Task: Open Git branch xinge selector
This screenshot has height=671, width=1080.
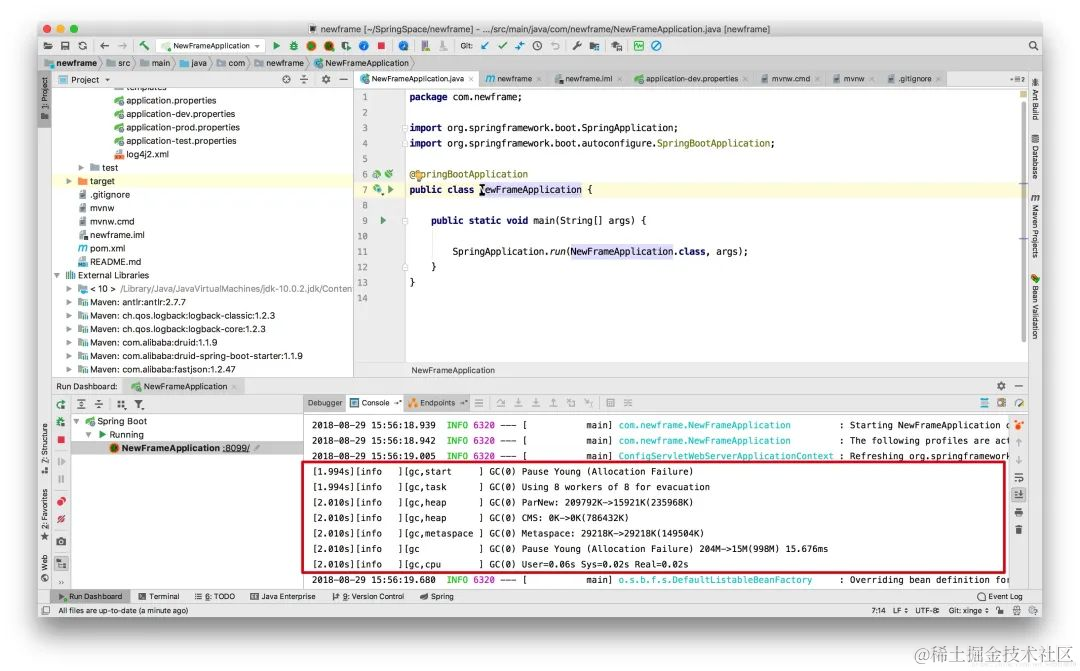Action: 968,610
